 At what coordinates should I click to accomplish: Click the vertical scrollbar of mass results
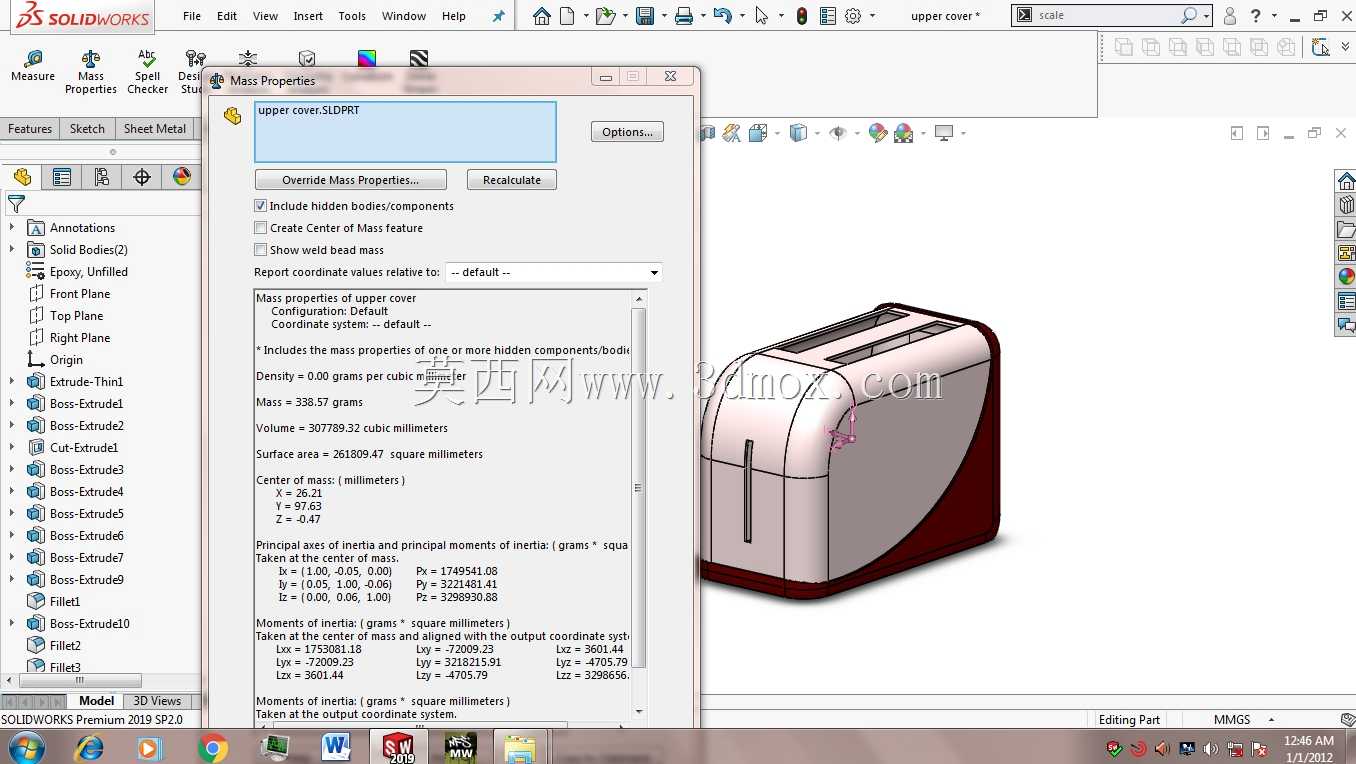point(639,488)
